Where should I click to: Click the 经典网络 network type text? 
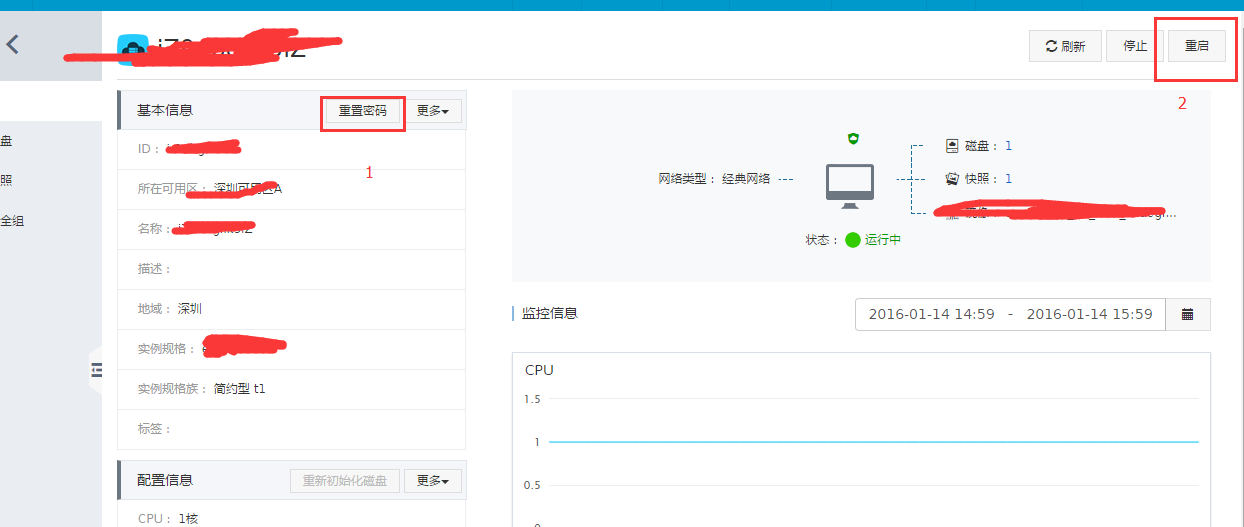pyautogui.click(x=746, y=179)
